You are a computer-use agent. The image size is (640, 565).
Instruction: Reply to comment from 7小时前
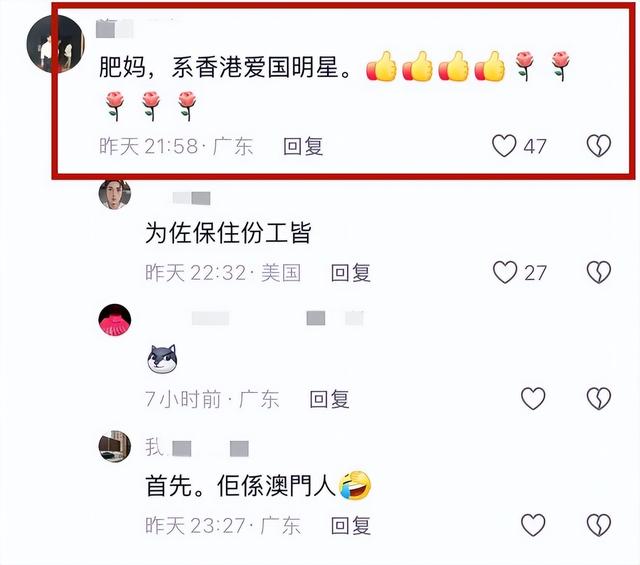pyautogui.click(x=329, y=399)
